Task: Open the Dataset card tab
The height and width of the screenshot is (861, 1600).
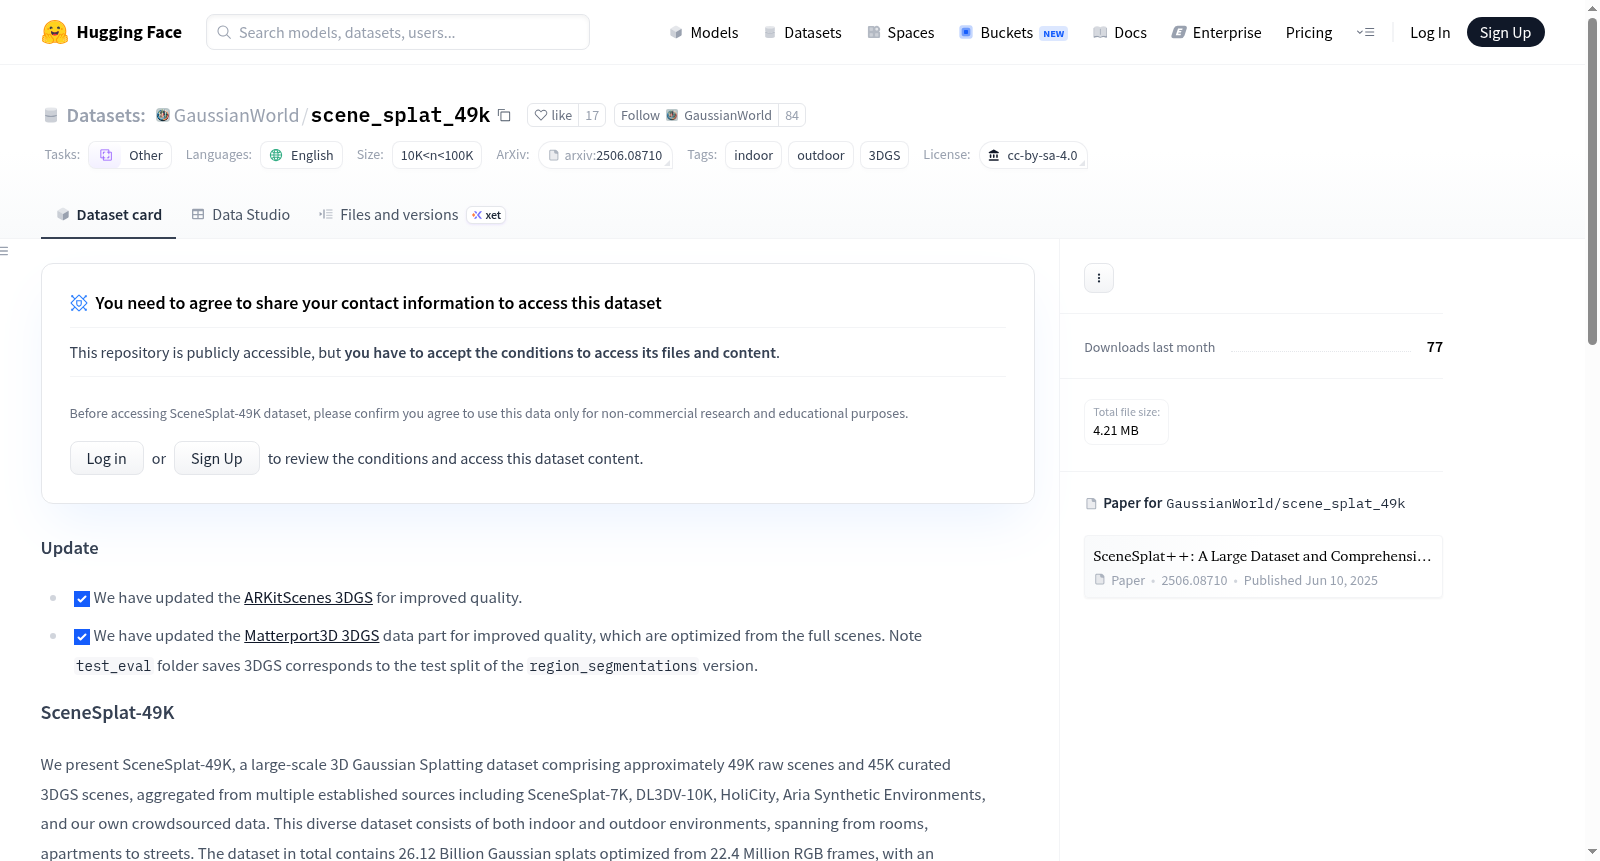Action: coord(108,215)
